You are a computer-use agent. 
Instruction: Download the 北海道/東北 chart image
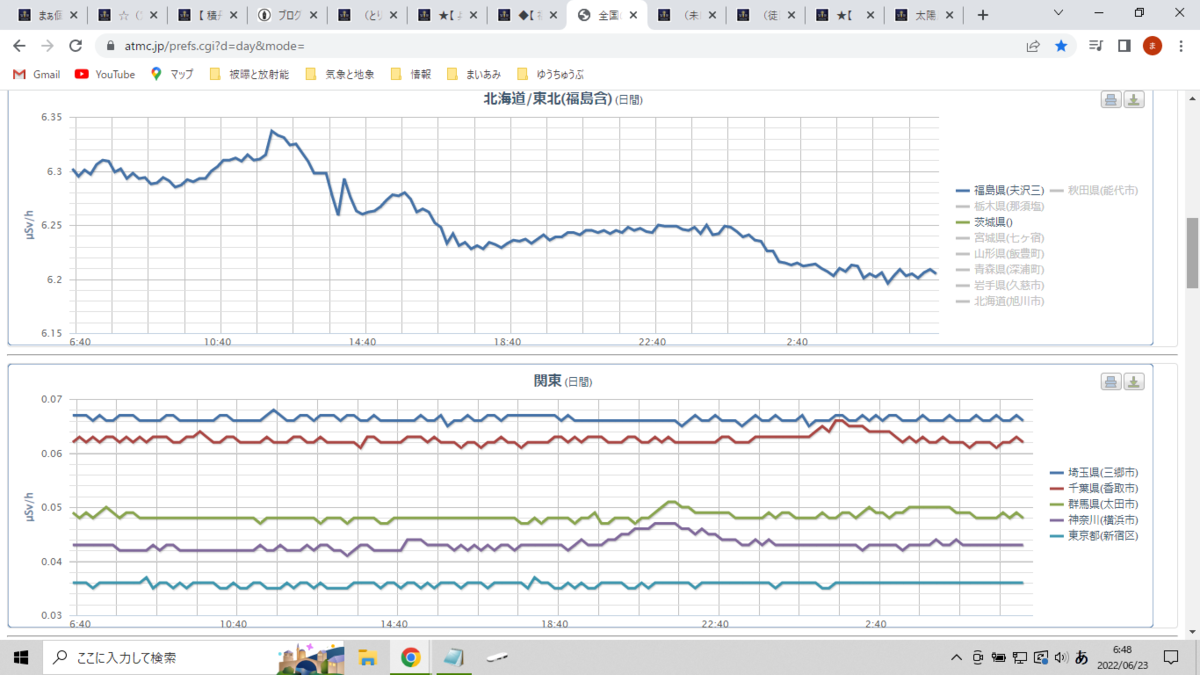pyautogui.click(x=1133, y=99)
